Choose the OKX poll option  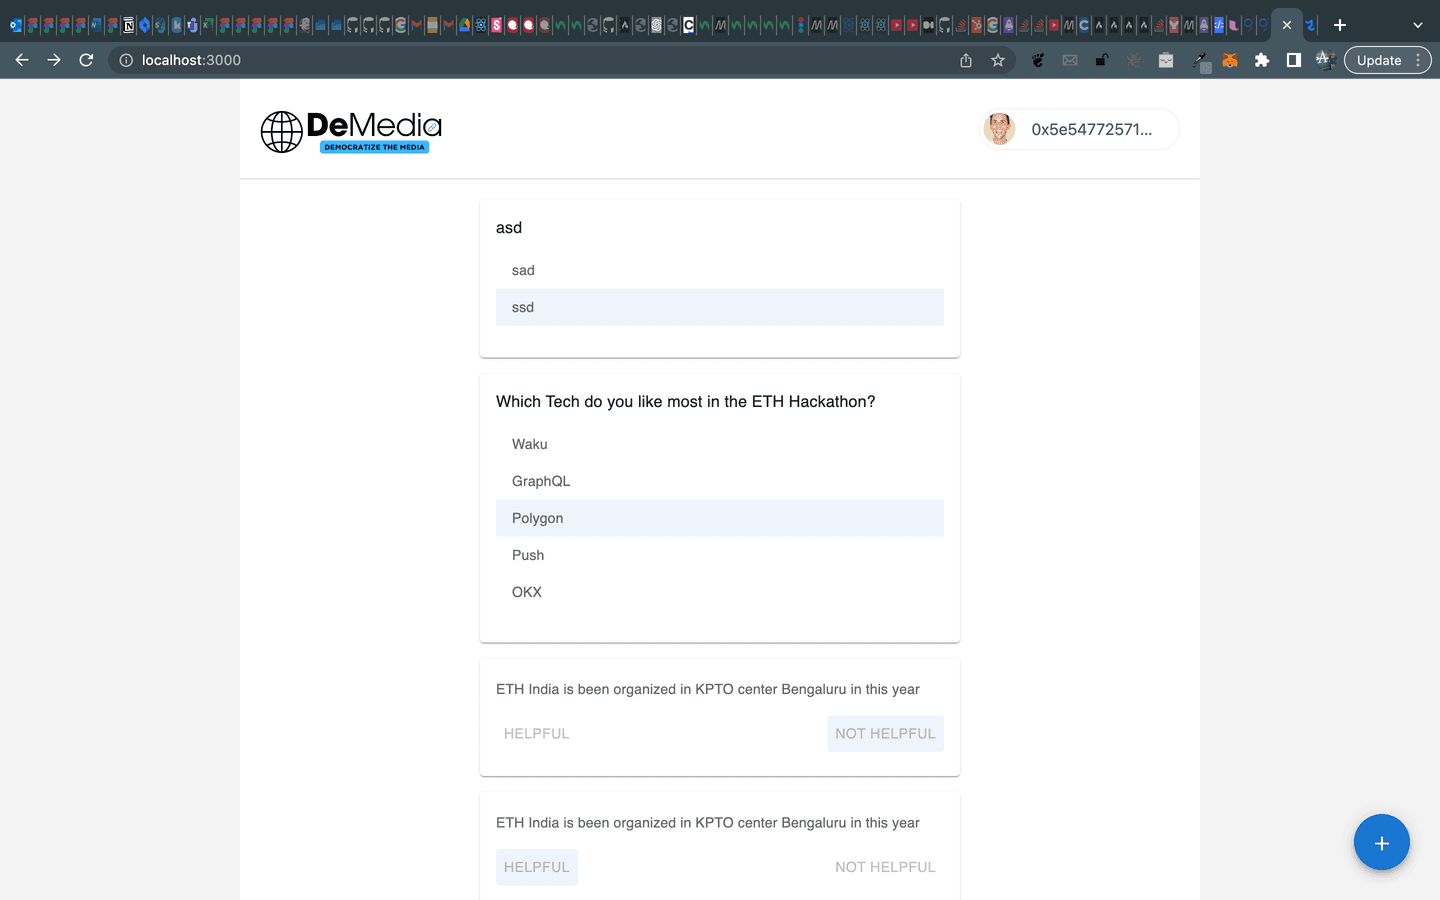point(720,592)
